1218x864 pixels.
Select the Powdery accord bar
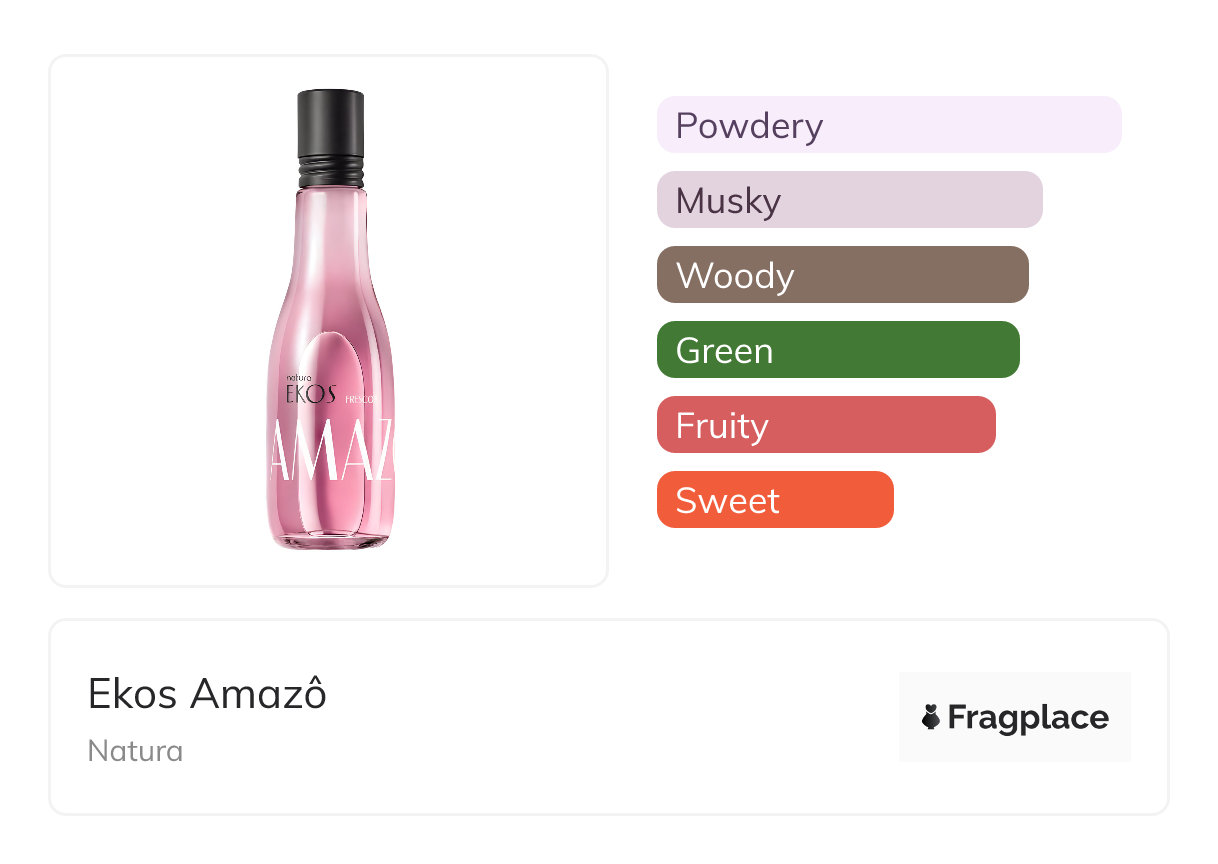(888, 125)
